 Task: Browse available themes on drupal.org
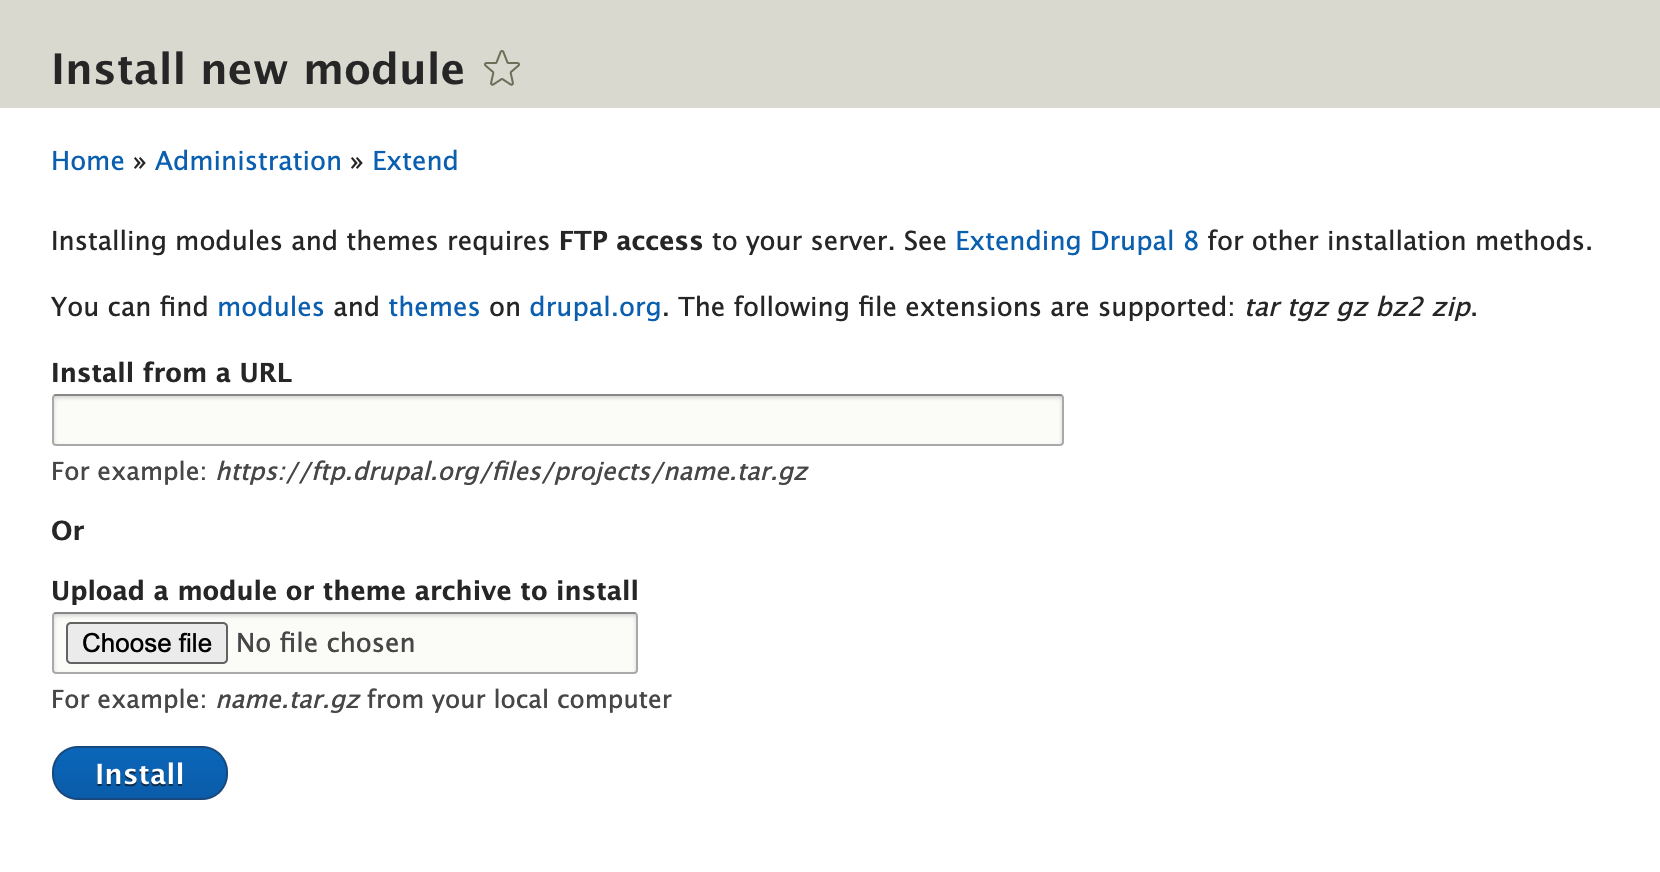coord(434,307)
